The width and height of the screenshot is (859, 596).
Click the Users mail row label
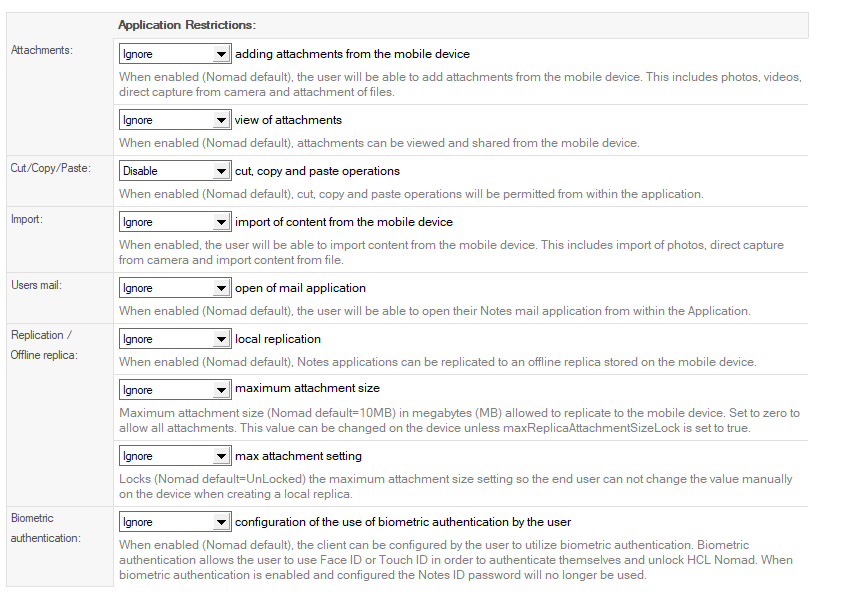[38, 284]
